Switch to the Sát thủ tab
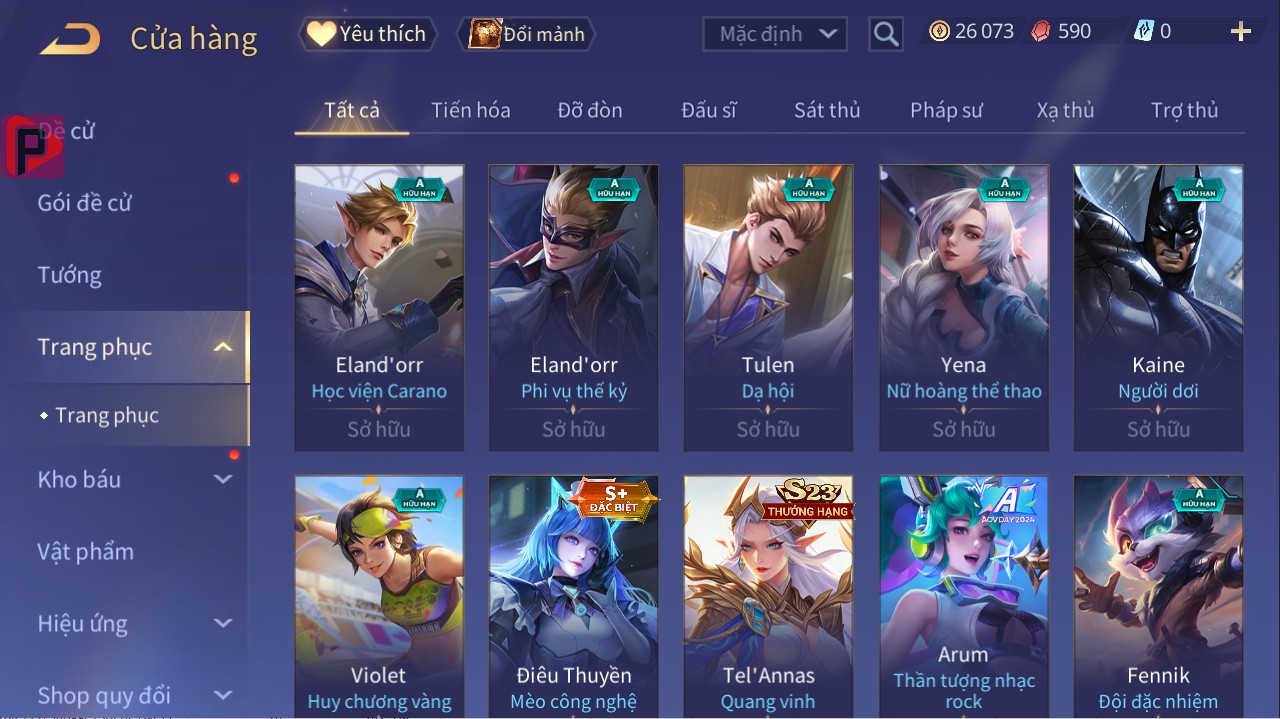The image size is (1280, 719). pos(827,110)
